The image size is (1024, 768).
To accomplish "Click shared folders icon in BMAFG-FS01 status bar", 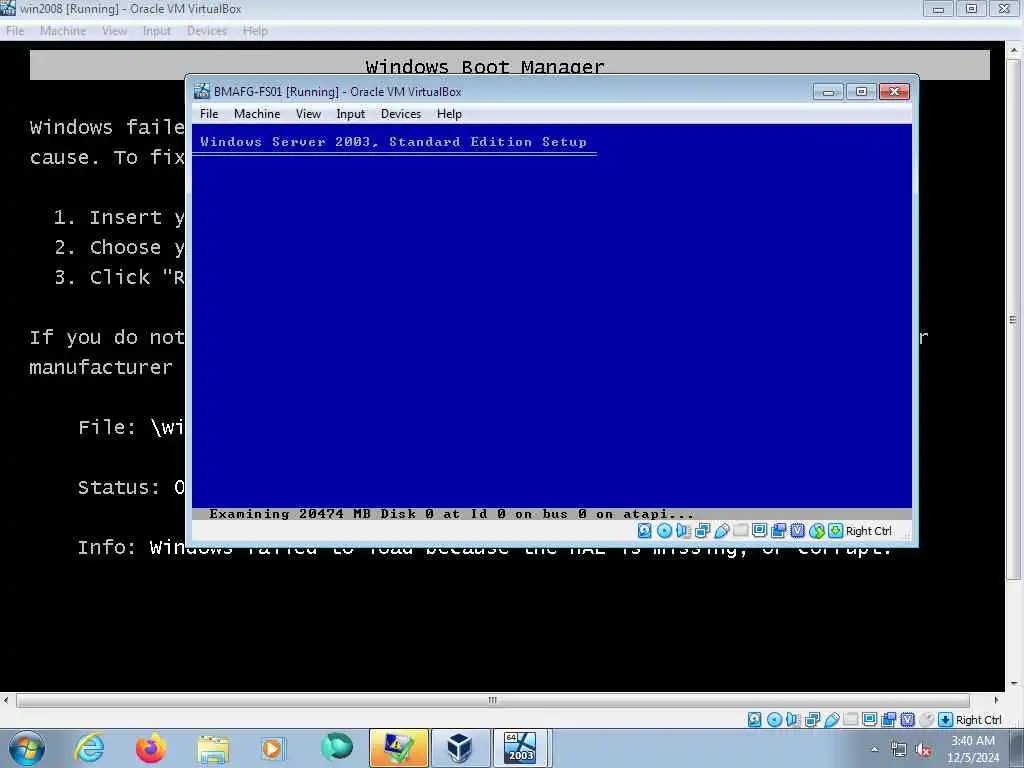I will tap(740, 531).
